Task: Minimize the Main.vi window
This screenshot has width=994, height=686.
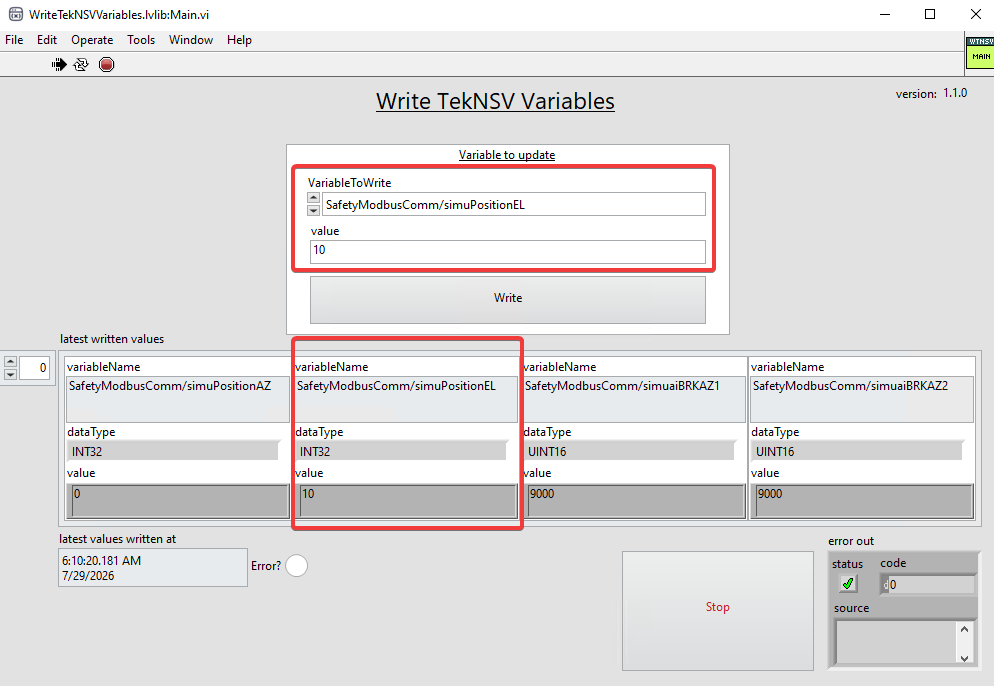Action: pyautogui.click(x=885, y=14)
